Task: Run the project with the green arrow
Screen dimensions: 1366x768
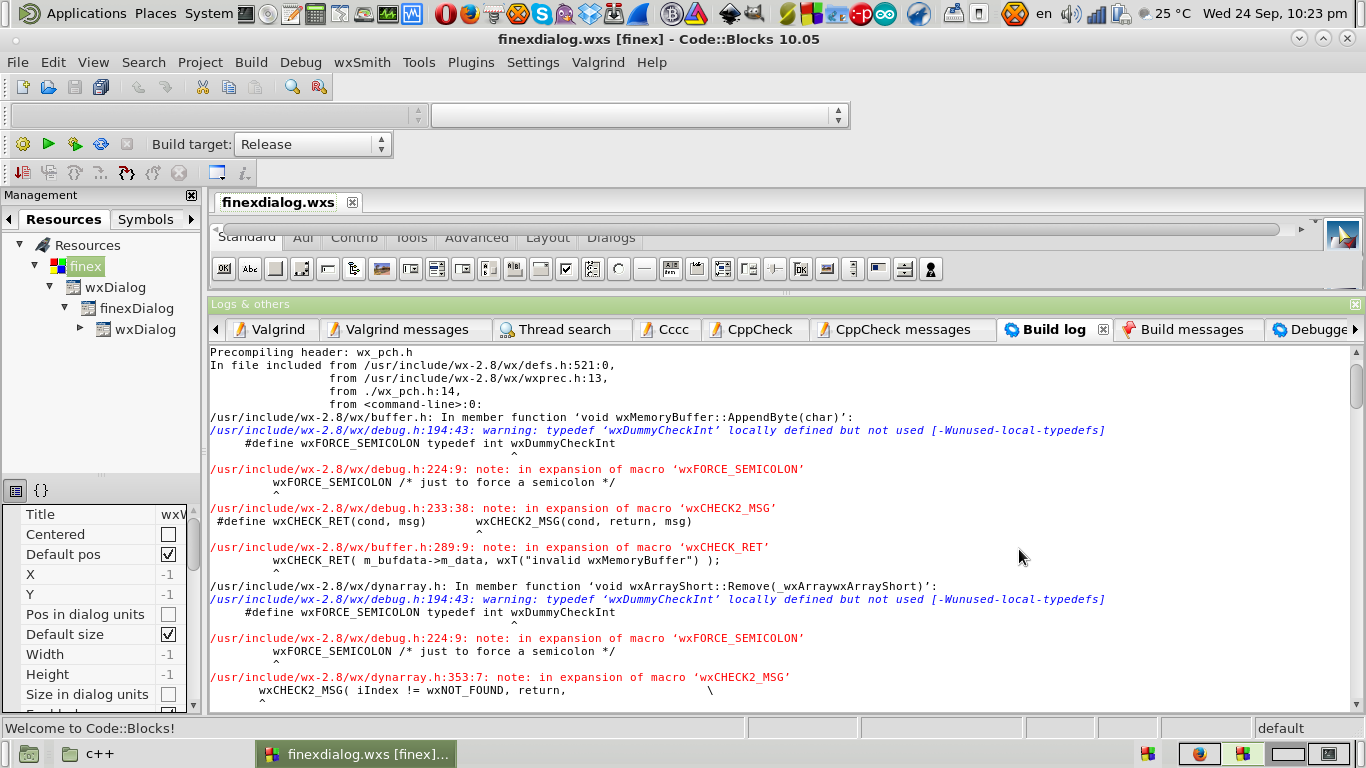Action: coord(48,144)
